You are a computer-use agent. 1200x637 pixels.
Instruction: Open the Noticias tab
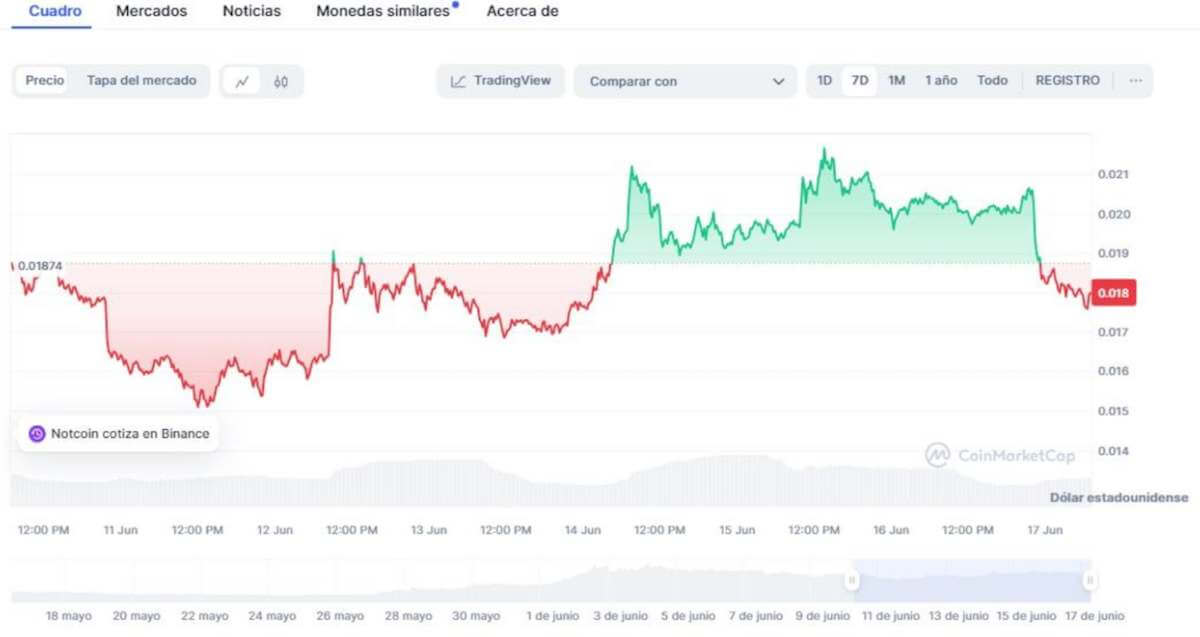tap(251, 11)
